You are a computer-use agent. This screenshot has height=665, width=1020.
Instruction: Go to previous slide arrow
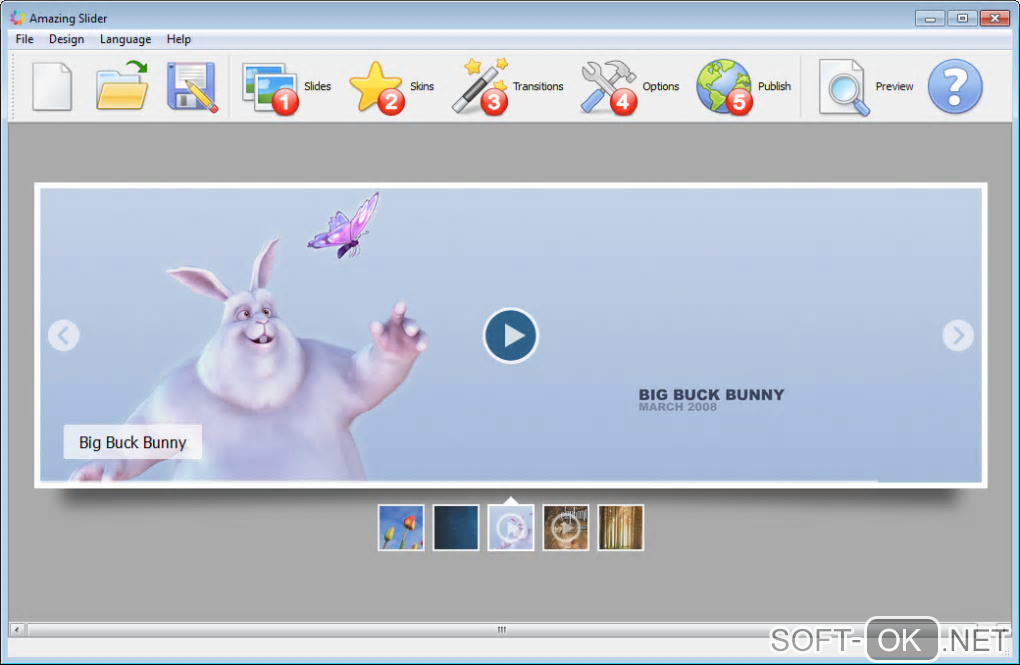64,336
